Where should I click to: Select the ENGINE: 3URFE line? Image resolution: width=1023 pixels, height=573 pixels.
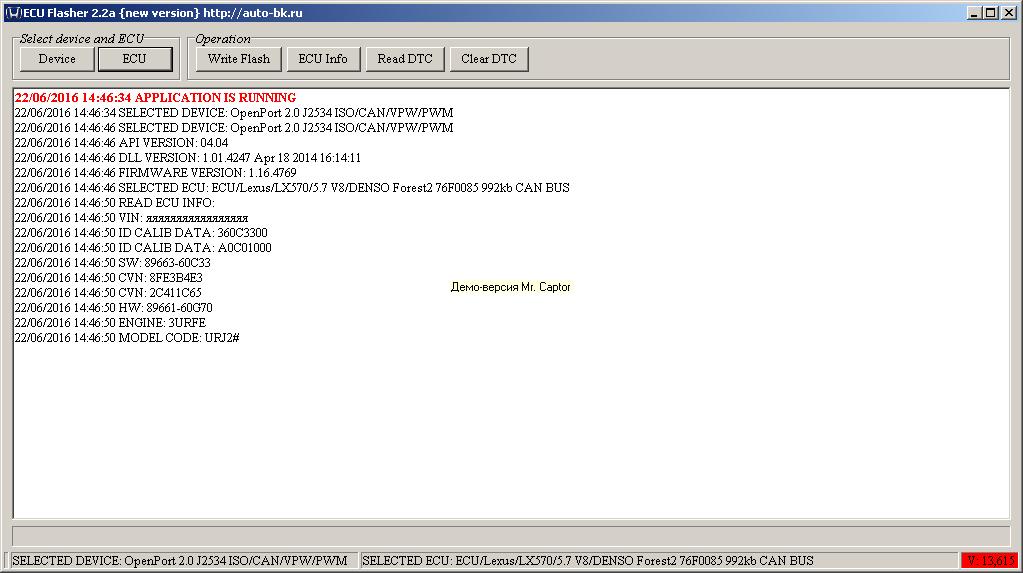(110, 323)
